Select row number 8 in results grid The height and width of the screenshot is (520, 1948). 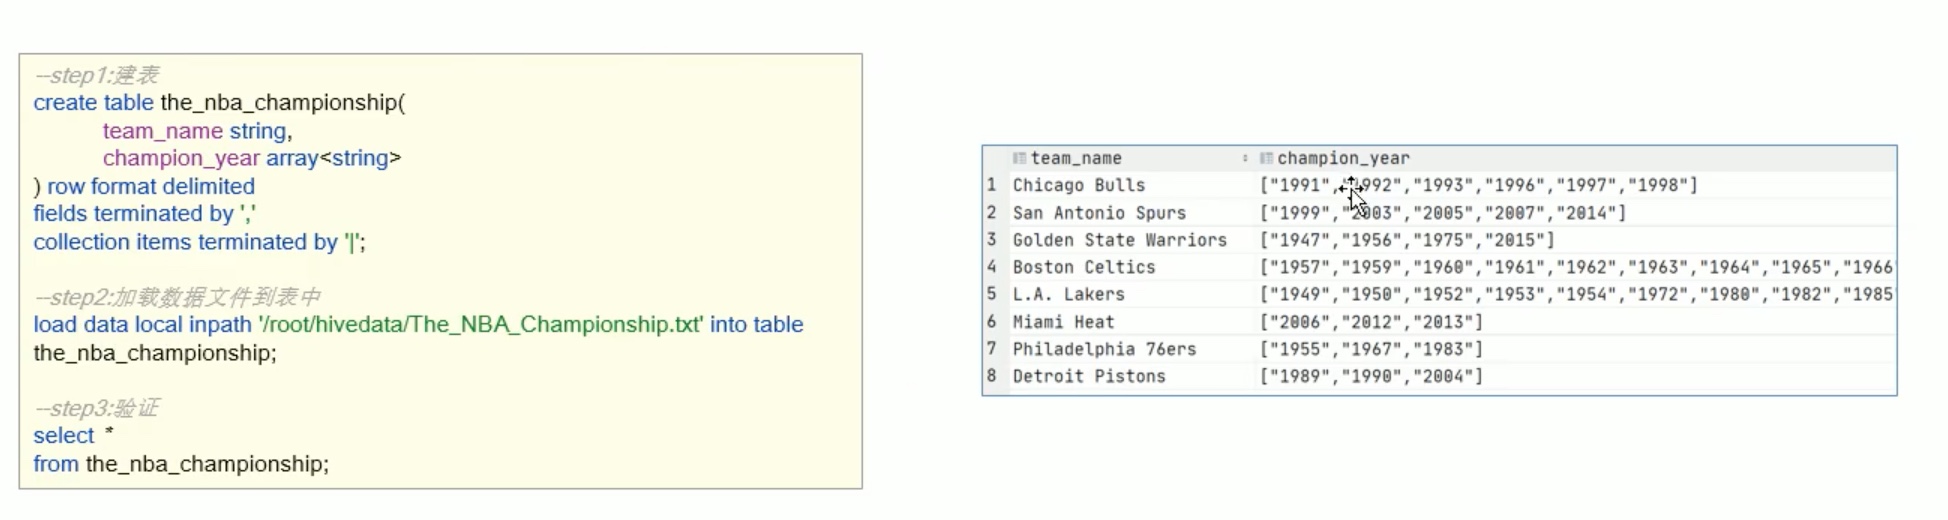991,376
